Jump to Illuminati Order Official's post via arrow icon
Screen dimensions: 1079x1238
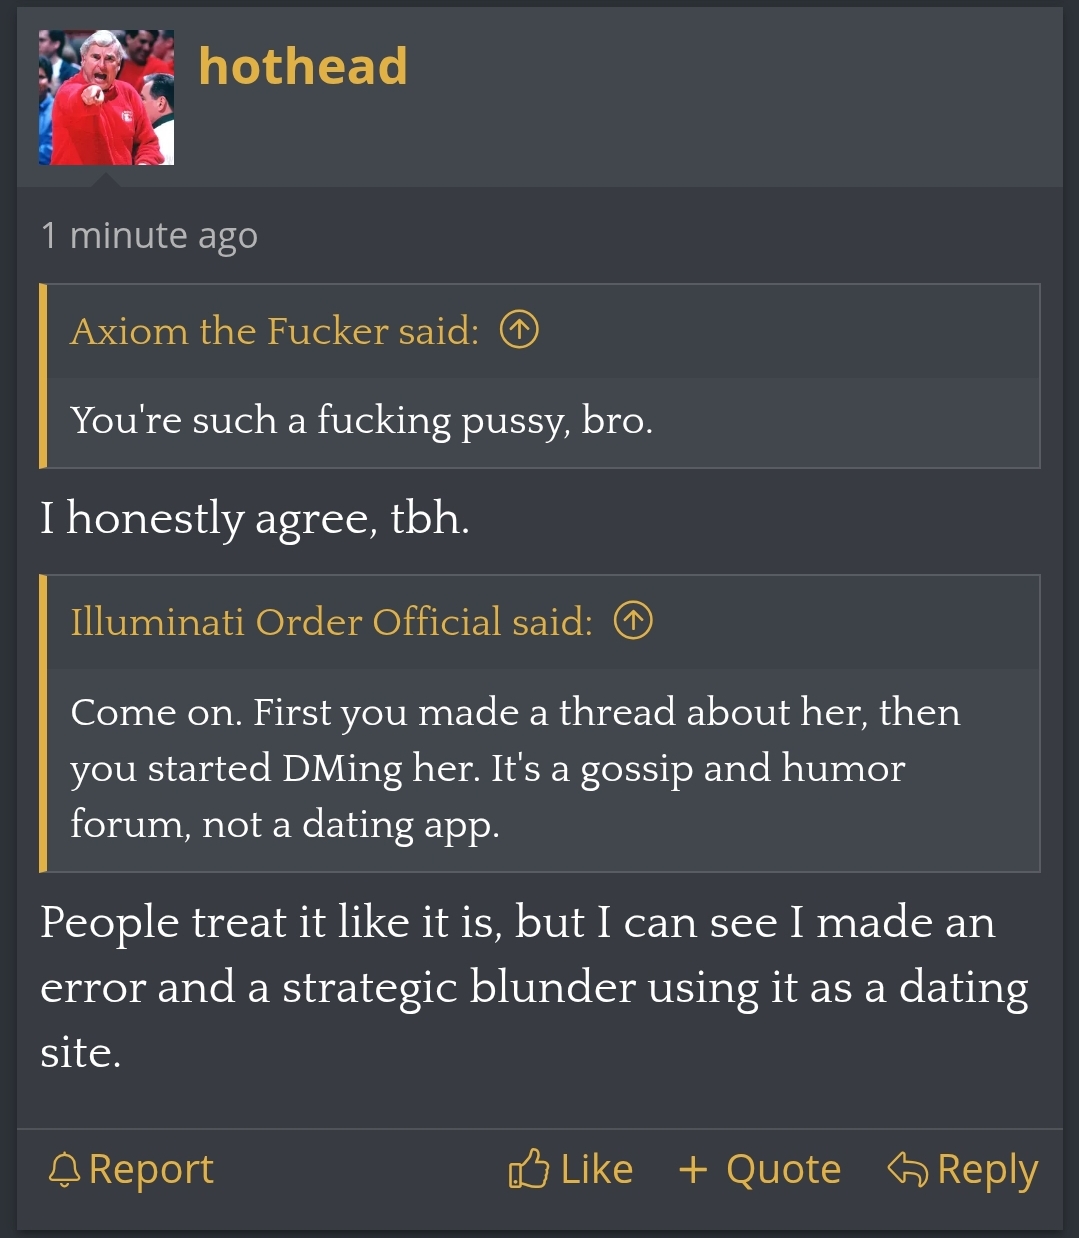point(633,621)
